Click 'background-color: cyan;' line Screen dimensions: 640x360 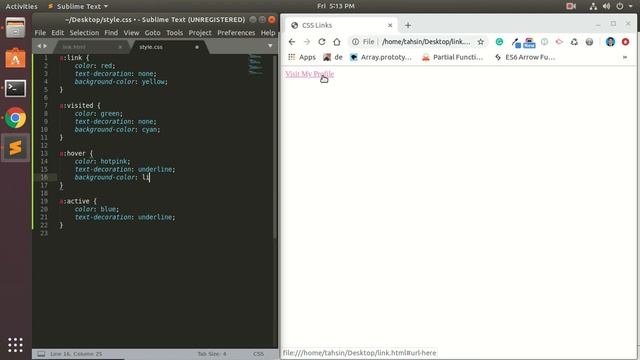pyautogui.click(x=117, y=129)
